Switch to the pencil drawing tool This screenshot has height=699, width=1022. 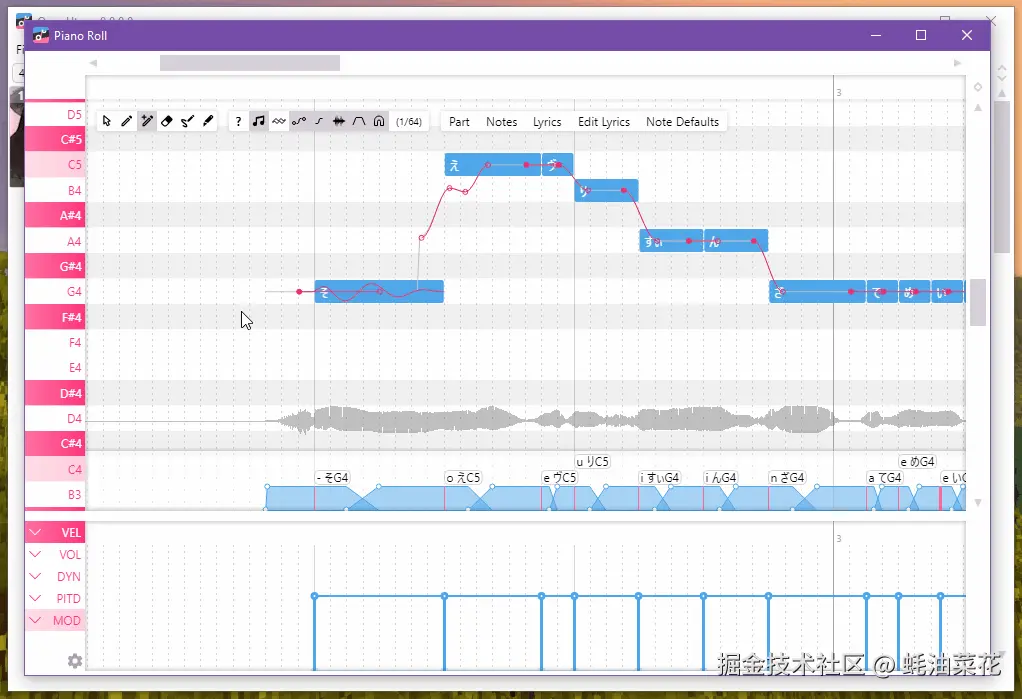click(x=127, y=120)
